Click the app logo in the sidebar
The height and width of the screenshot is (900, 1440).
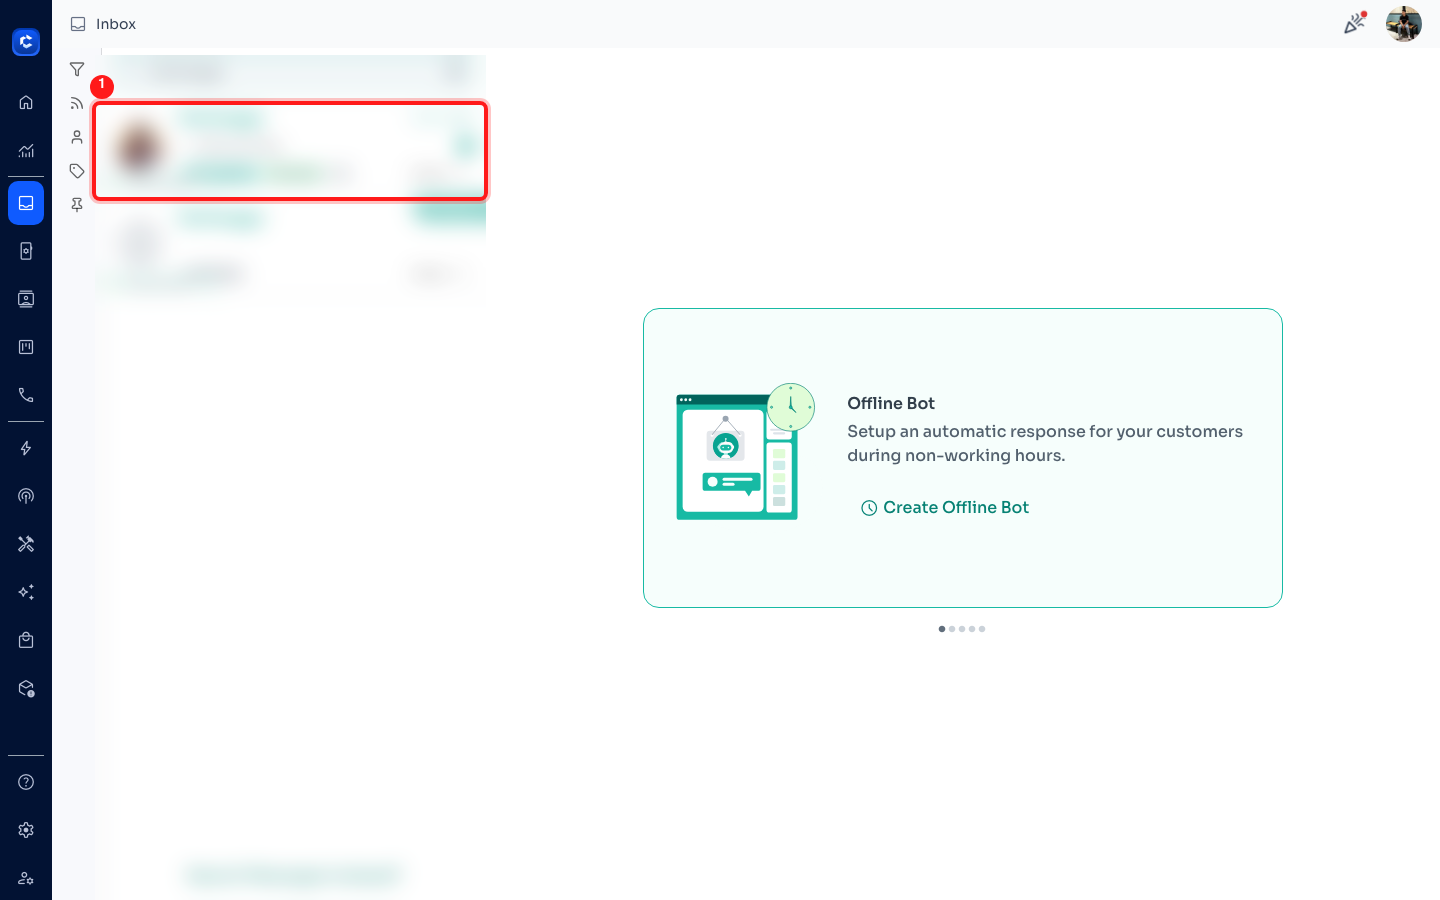[x=26, y=42]
